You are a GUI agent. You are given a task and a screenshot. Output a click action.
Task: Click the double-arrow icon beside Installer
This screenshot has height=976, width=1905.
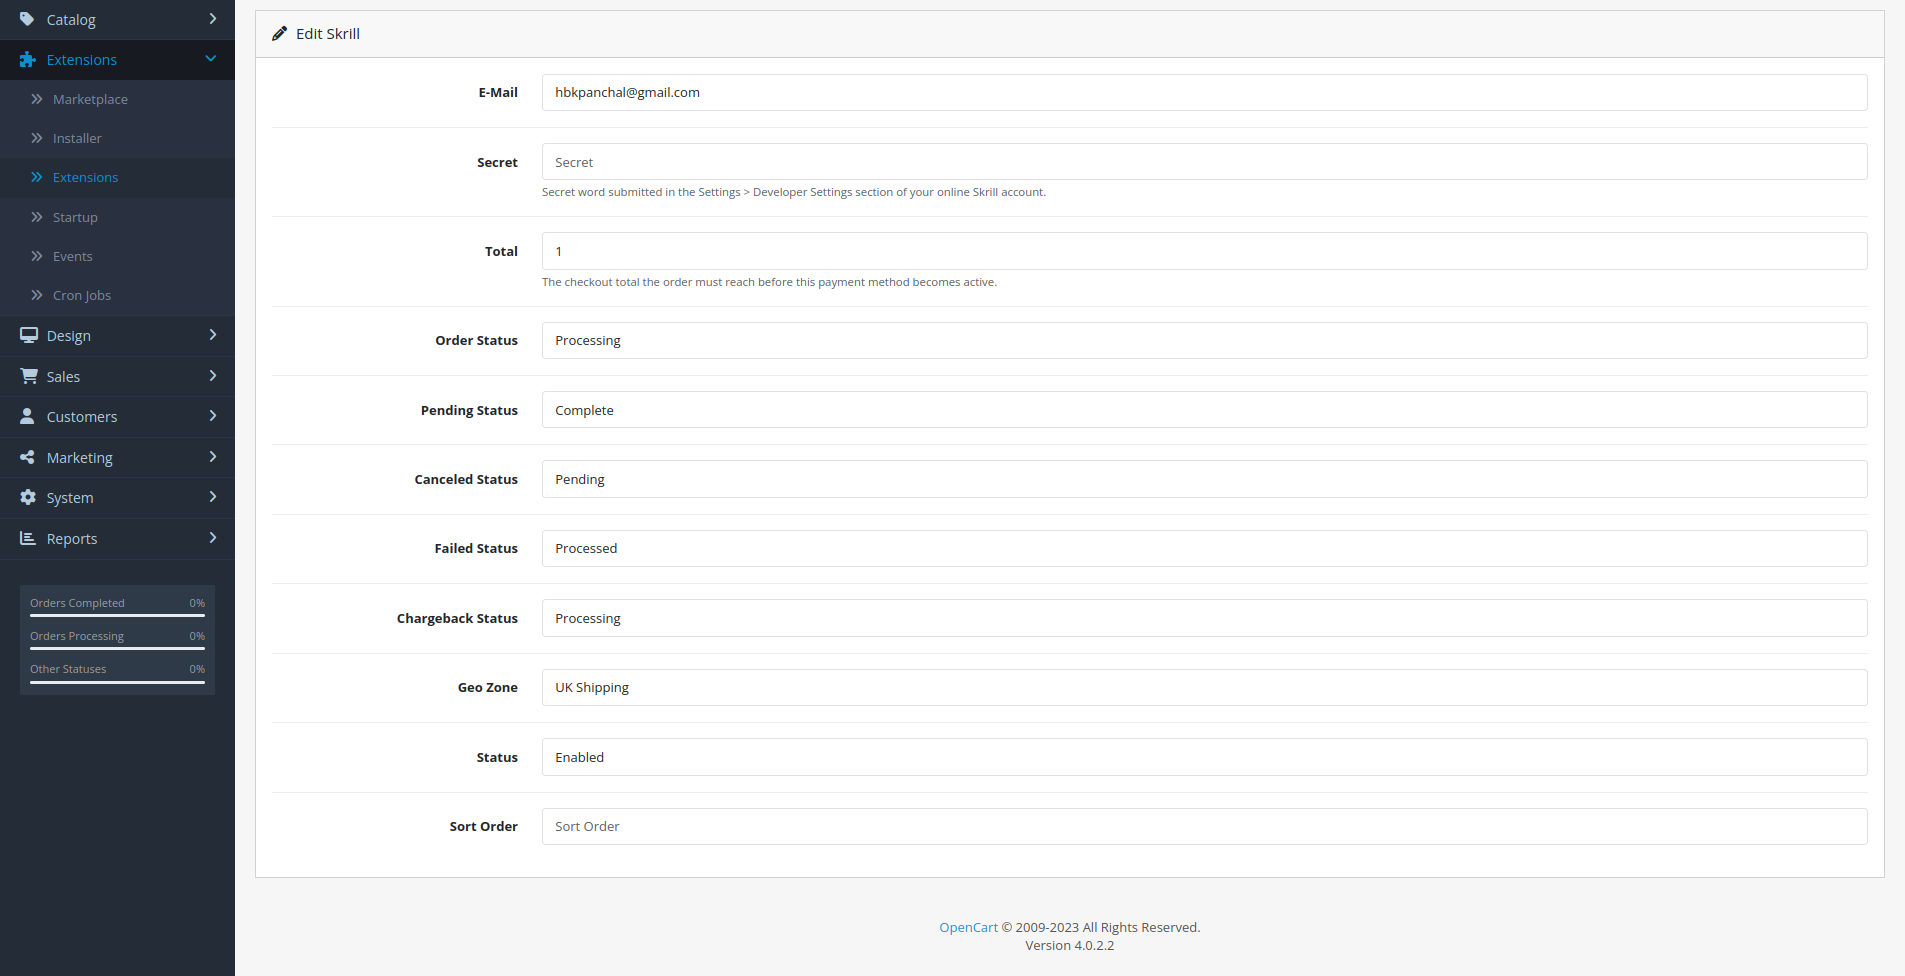(x=36, y=138)
